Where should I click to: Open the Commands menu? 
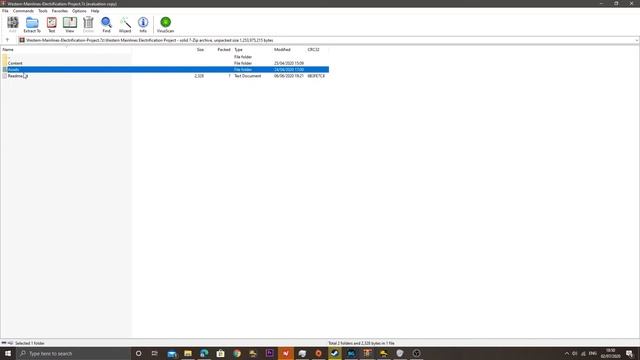pos(23,11)
